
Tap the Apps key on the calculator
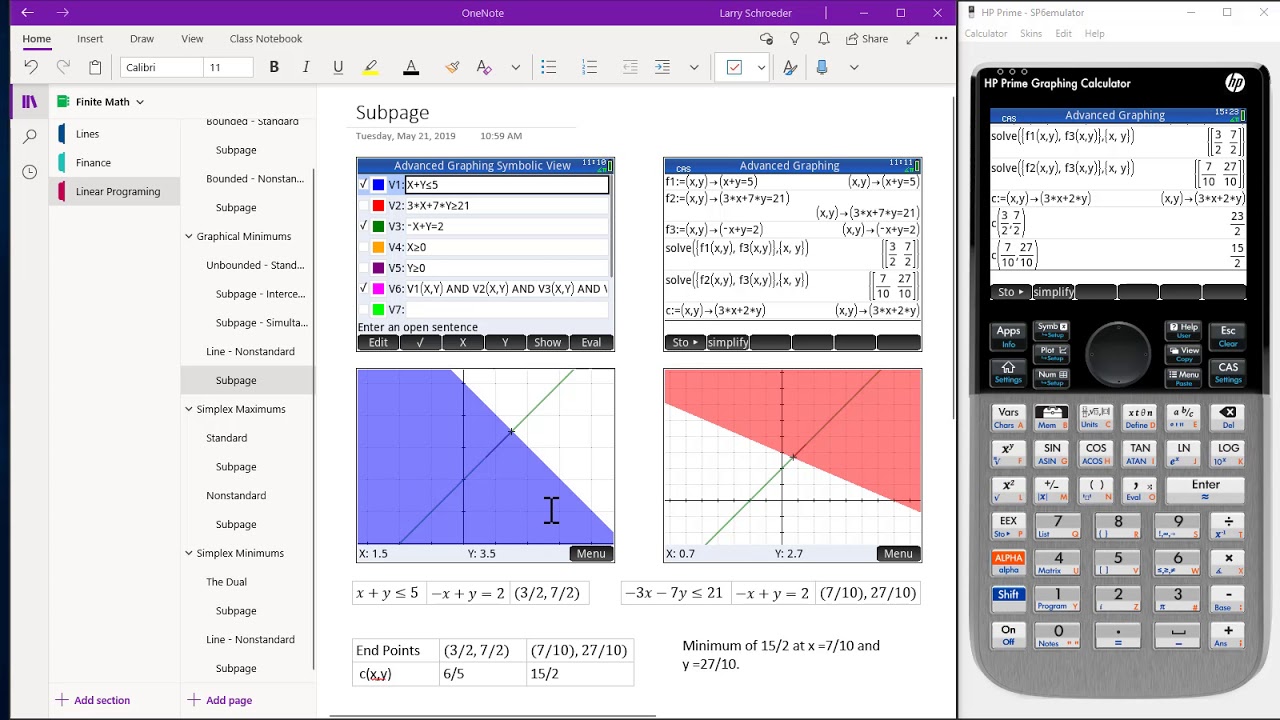coord(1008,335)
